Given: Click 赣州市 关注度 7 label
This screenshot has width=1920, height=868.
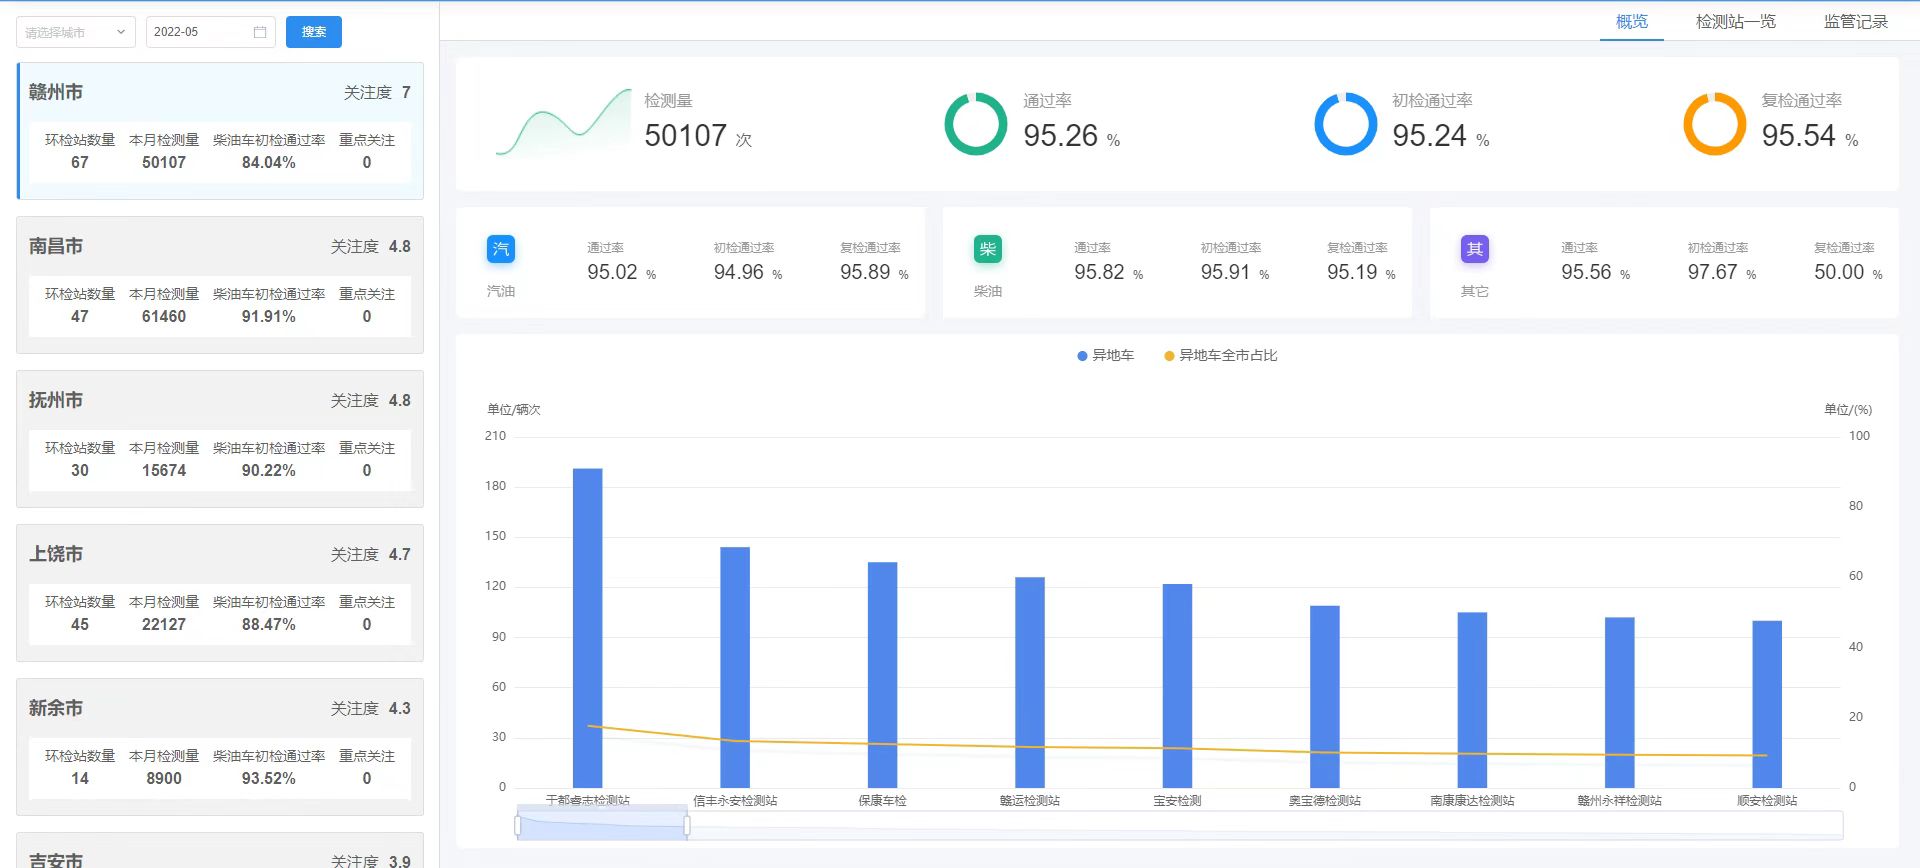Looking at the screenshot, I should point(377,92).
